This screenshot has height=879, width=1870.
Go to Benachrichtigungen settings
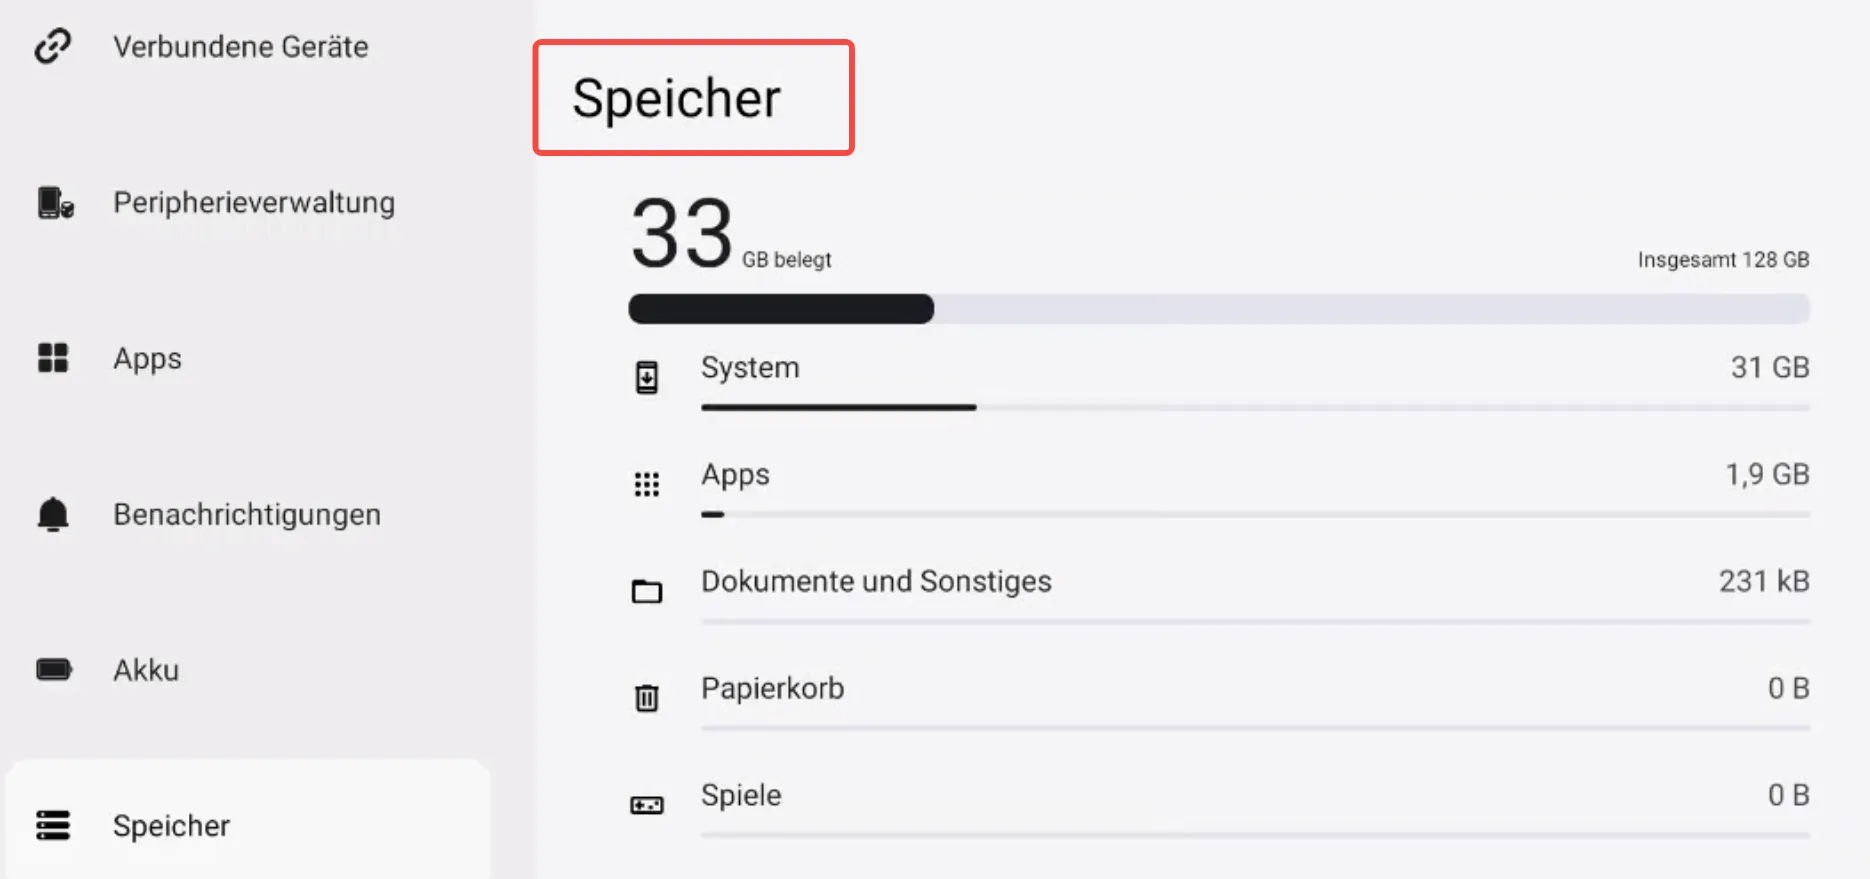point(247,515)
